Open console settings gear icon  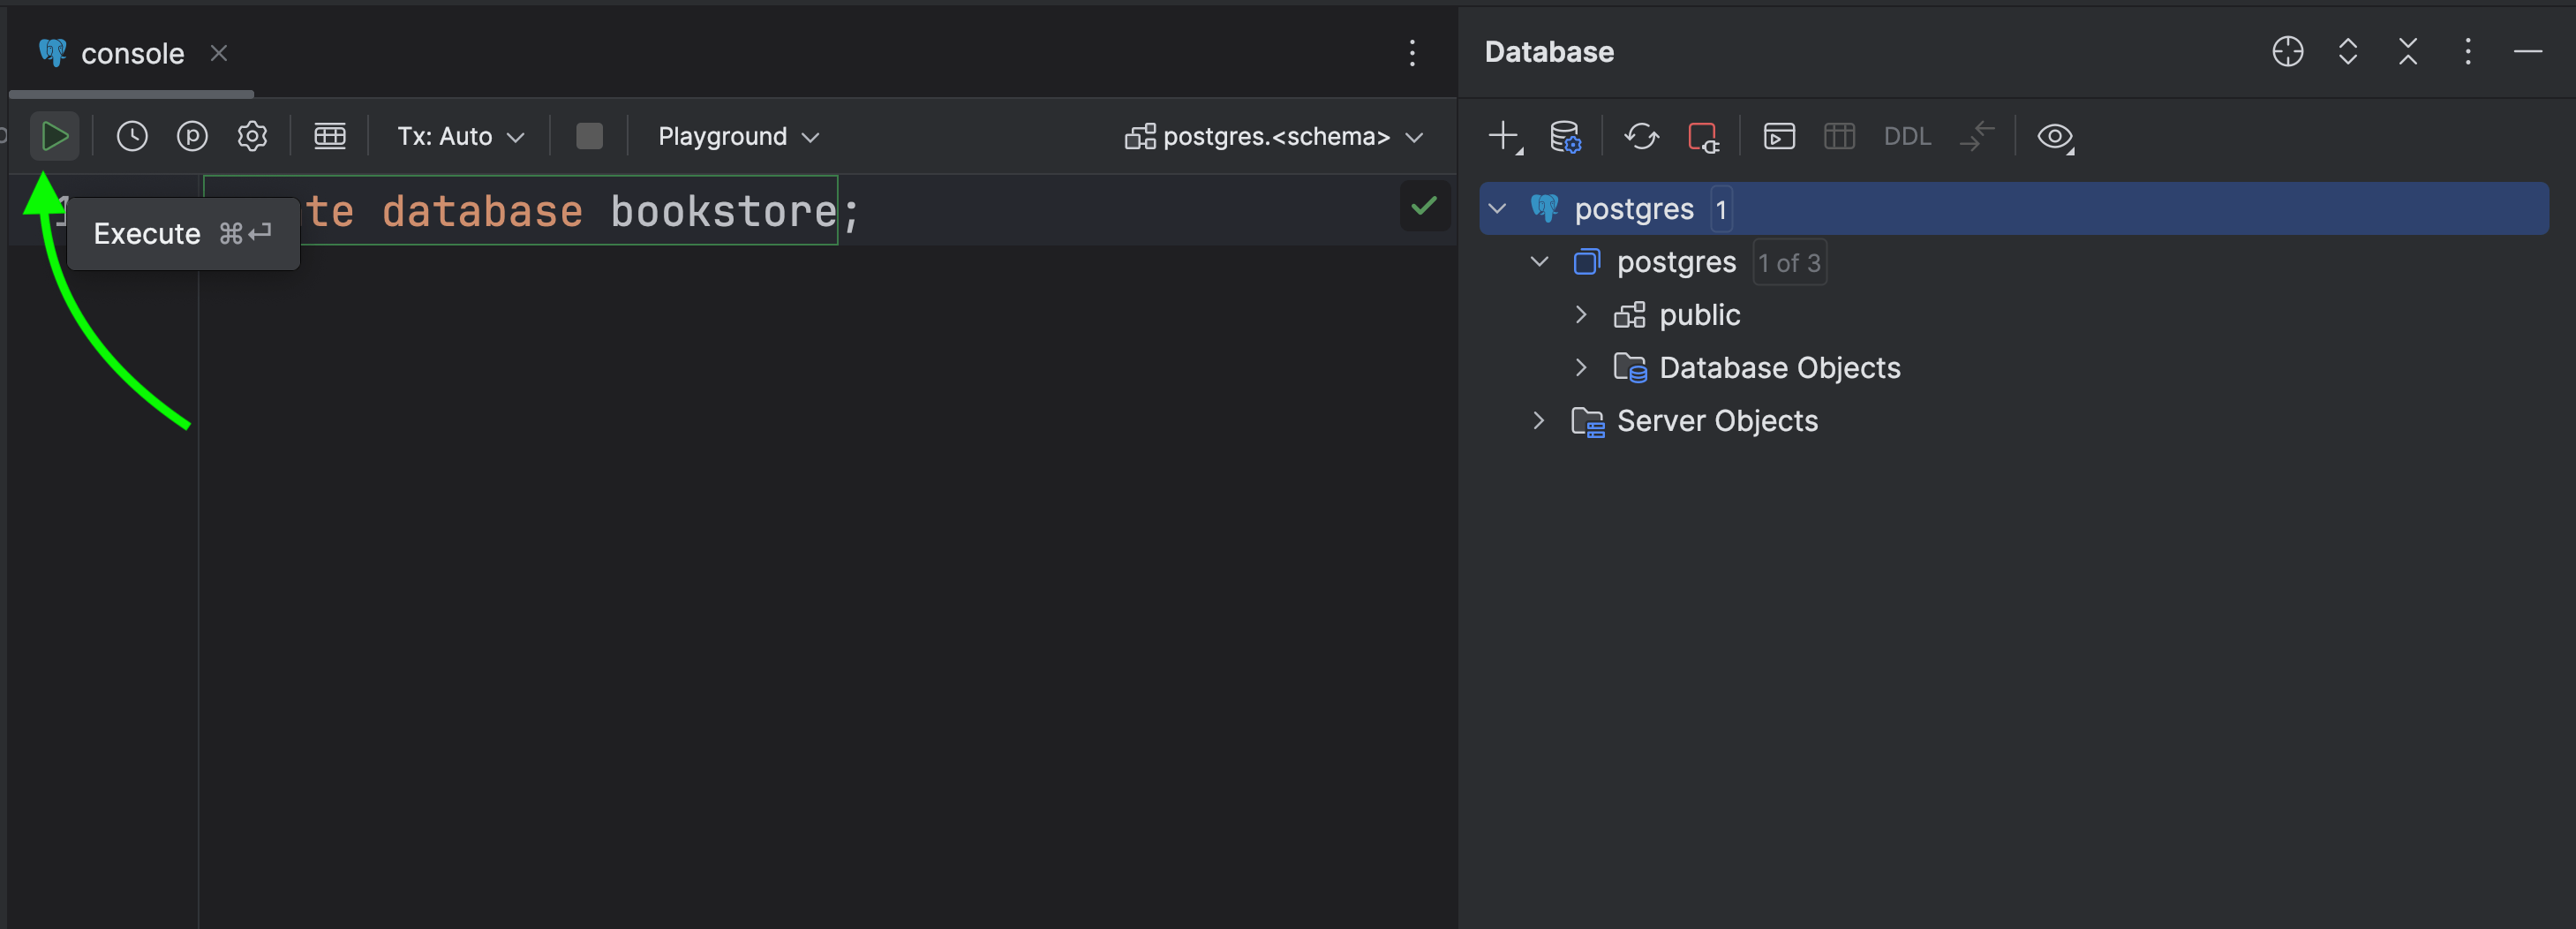point(252,136)
